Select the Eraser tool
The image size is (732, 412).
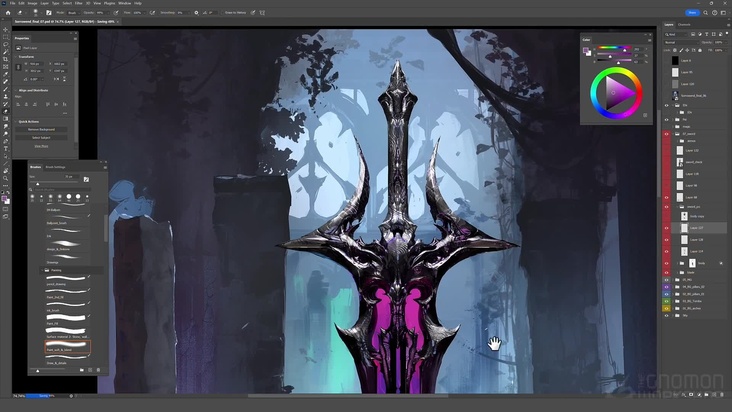[6, 112]
